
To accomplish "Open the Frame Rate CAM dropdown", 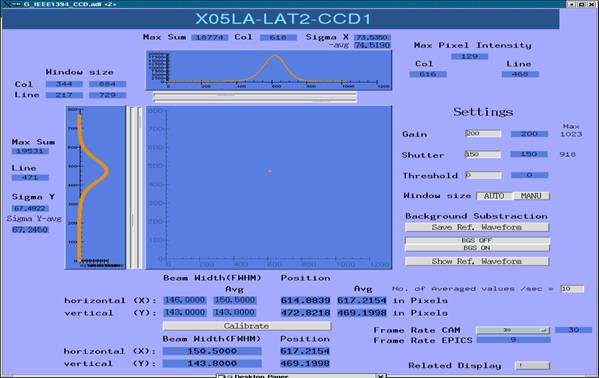I will point(513,330).
